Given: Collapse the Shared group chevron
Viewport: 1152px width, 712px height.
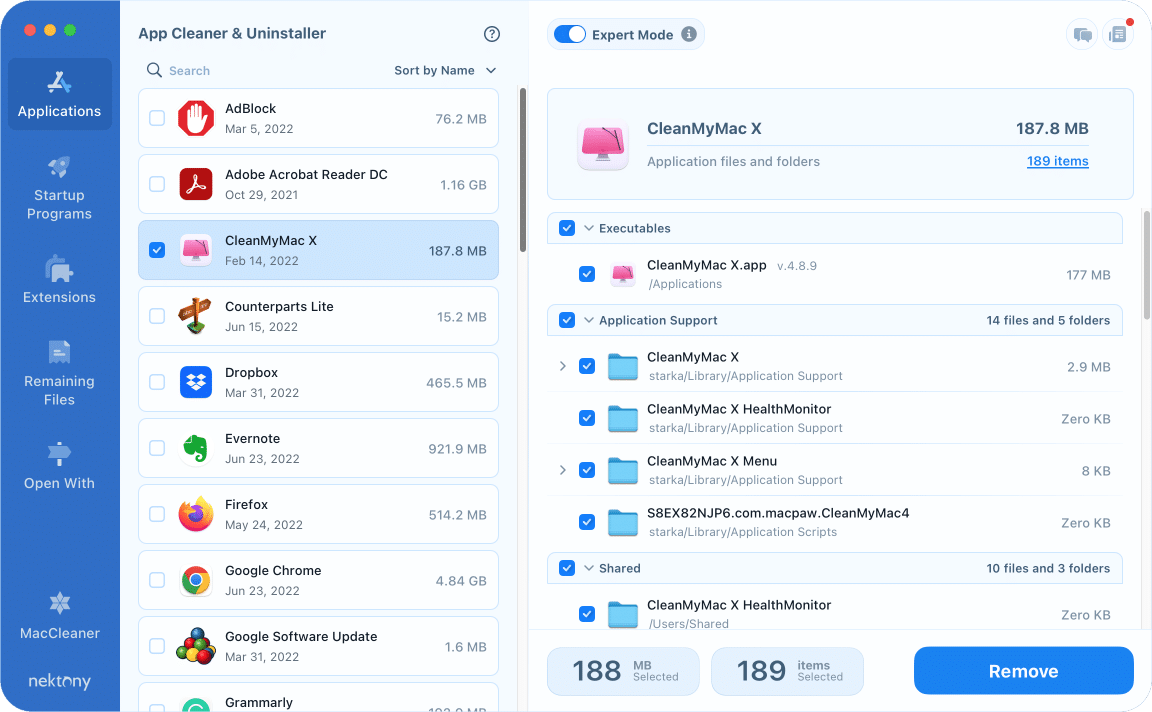Looking at the screenshot, I should 588,568.
